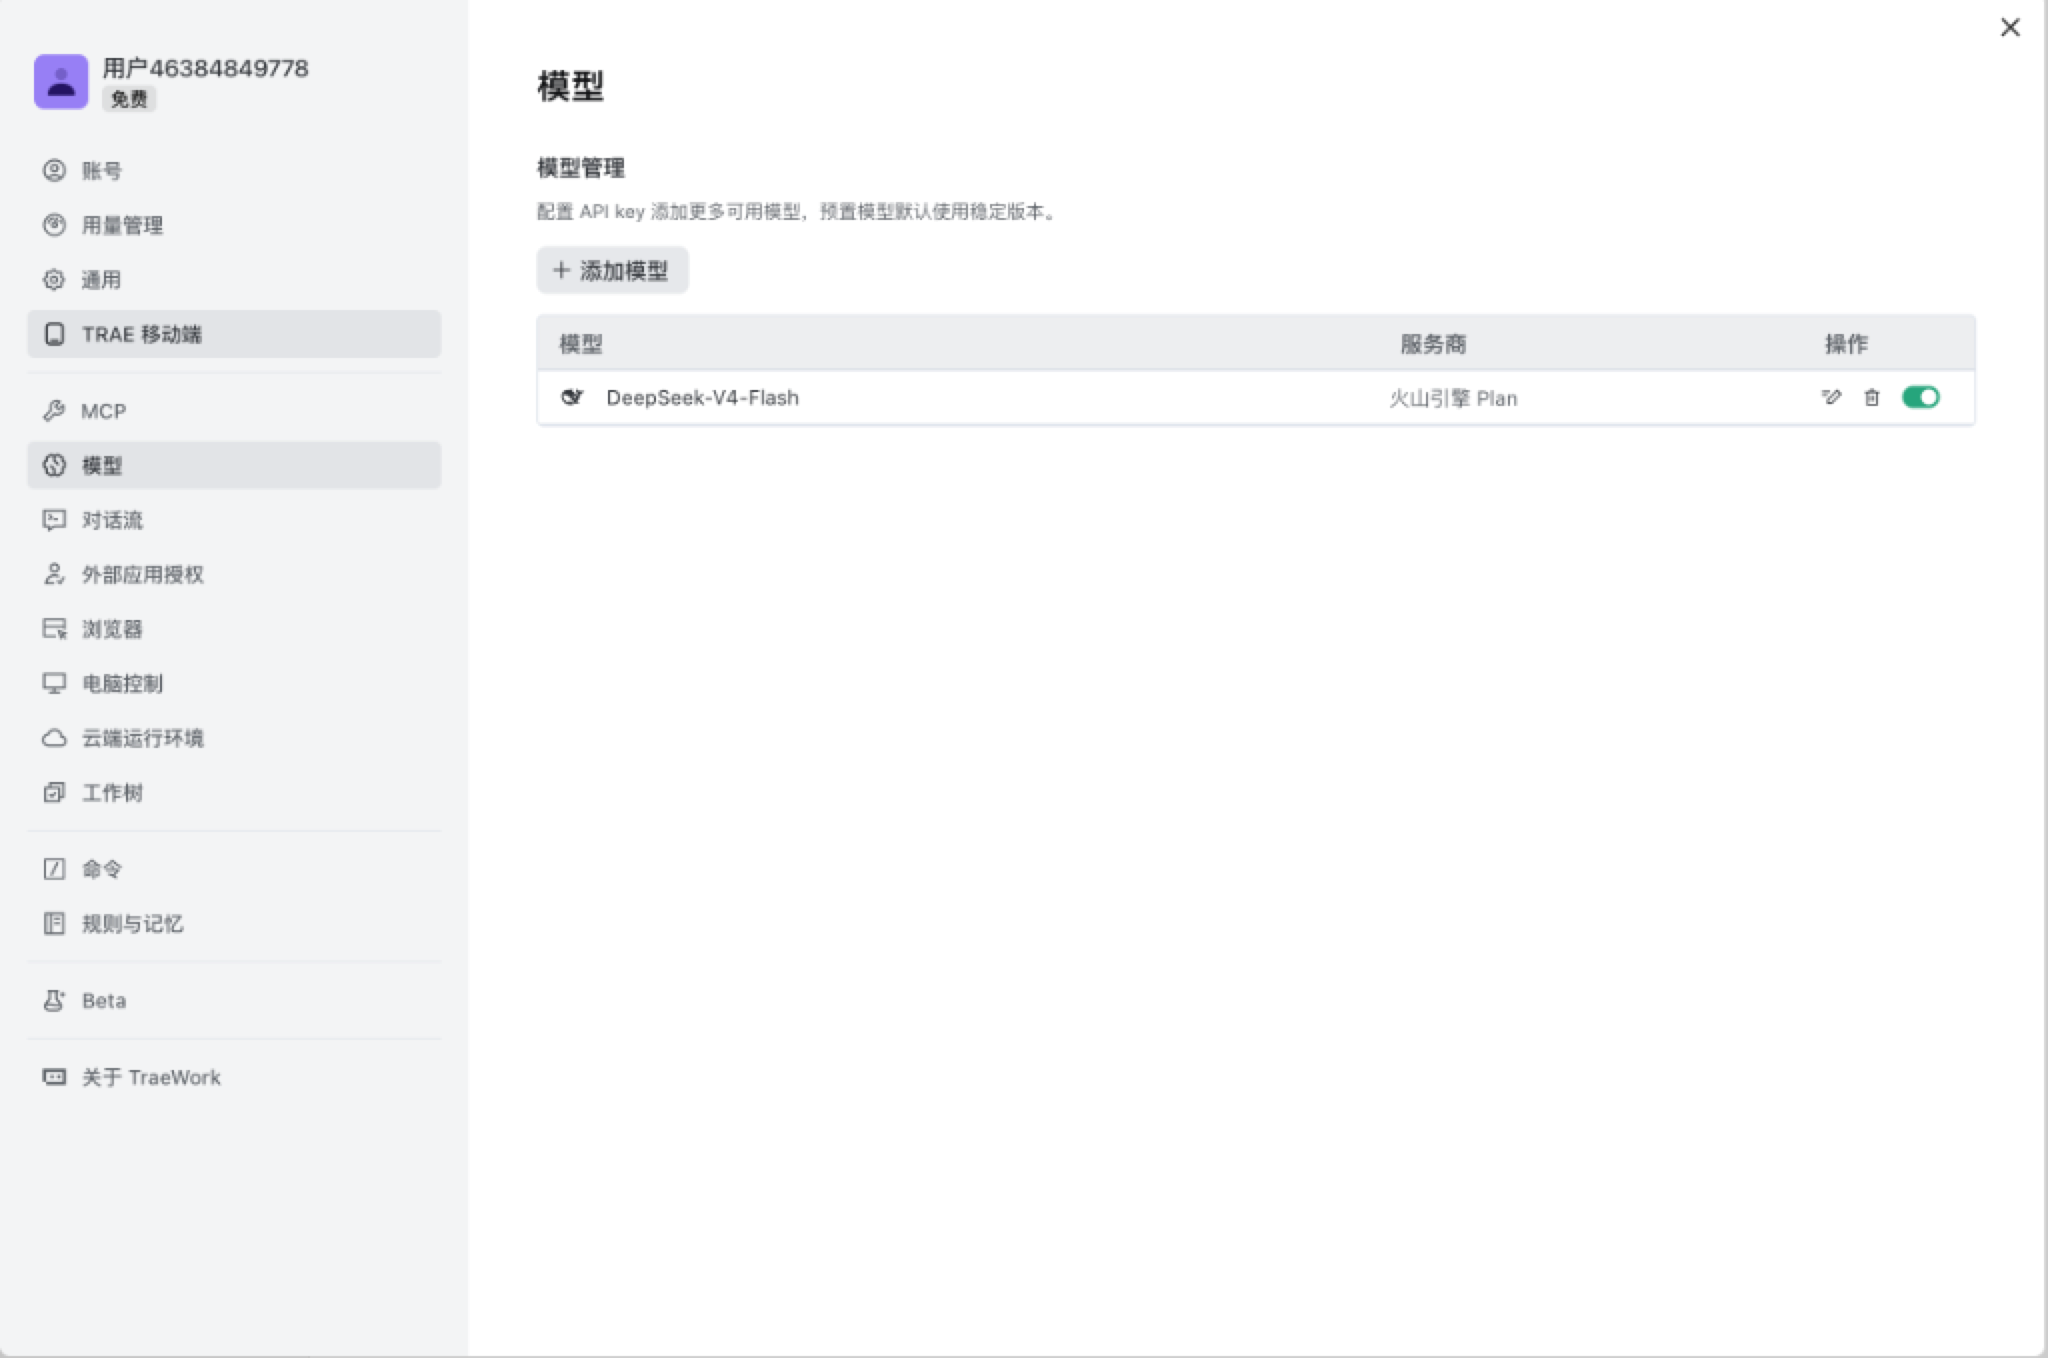Open the 账号 settings section
This screenshot has height=1358, width=2048.
pos(234,170)
